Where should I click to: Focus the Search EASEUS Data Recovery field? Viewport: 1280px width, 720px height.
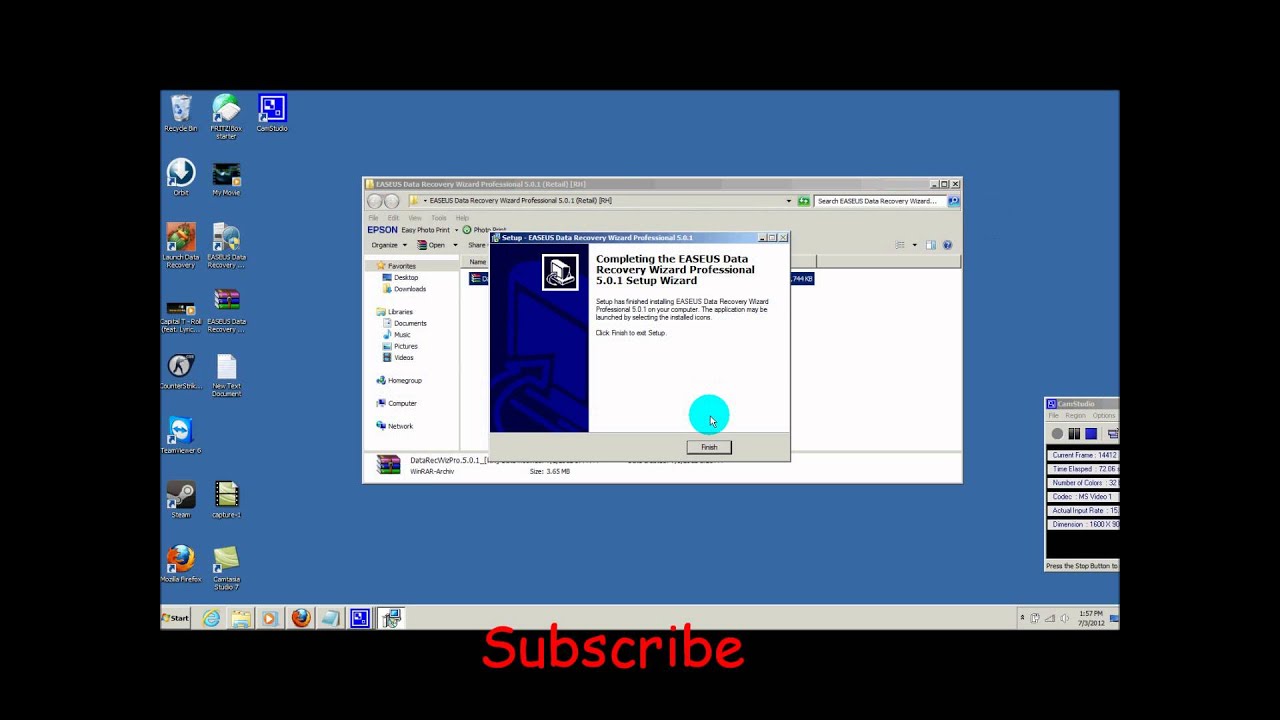881,201
